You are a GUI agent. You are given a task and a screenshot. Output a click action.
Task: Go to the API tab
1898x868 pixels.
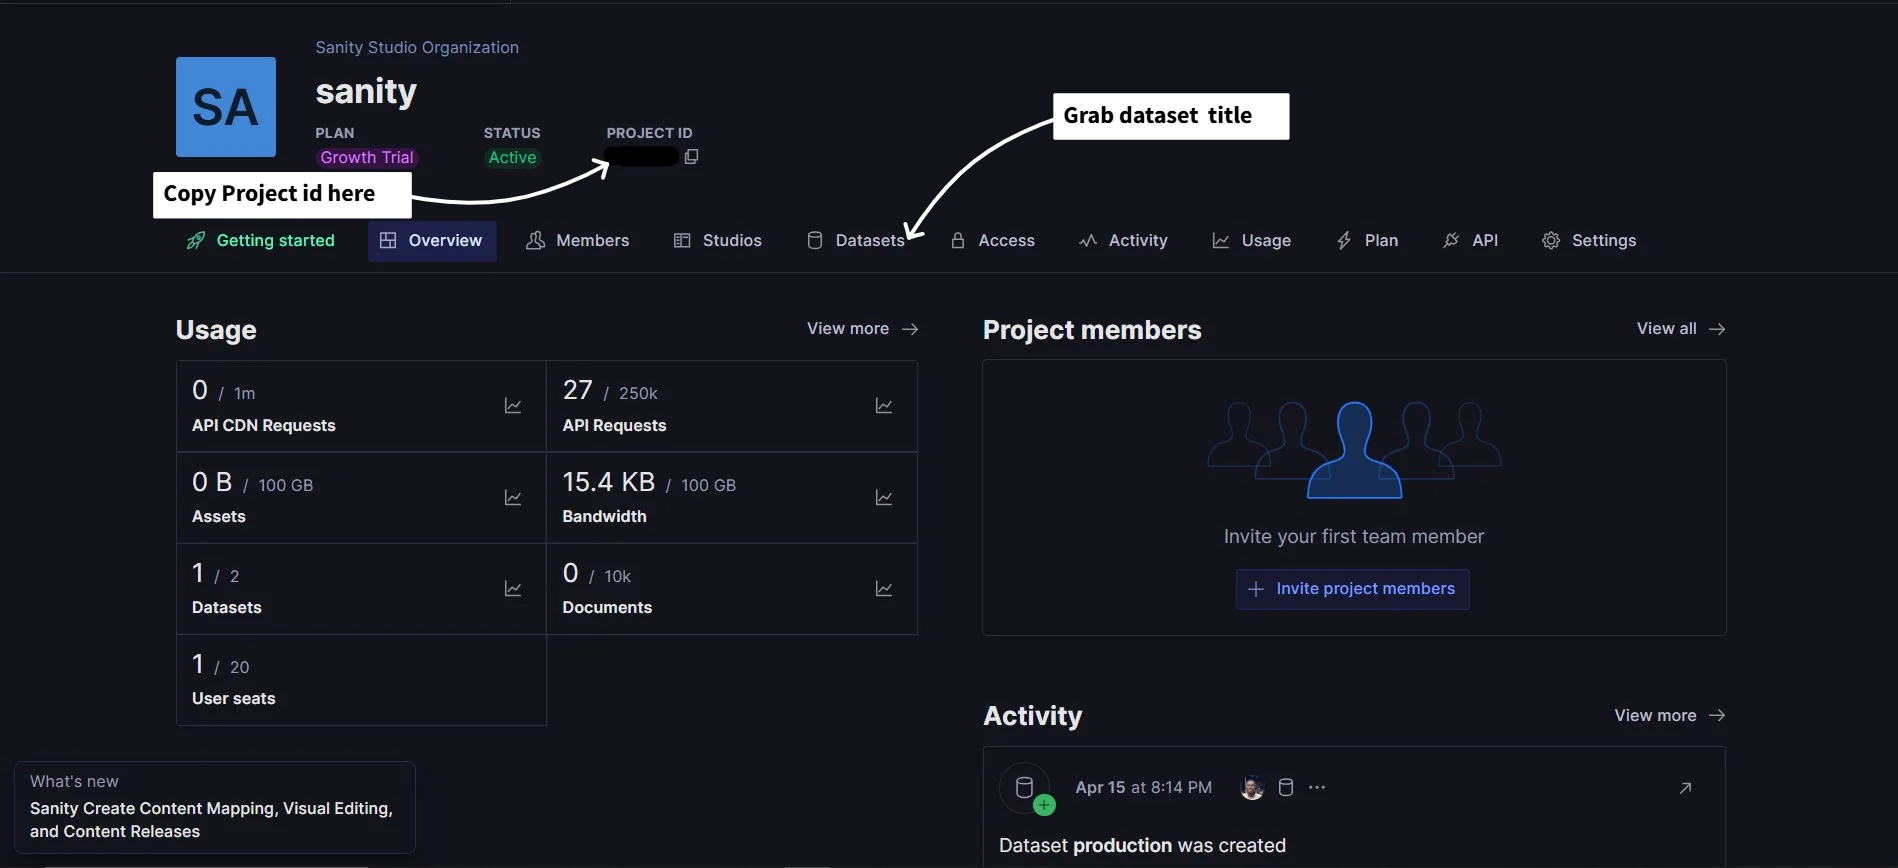click(x=1471, y=241)
